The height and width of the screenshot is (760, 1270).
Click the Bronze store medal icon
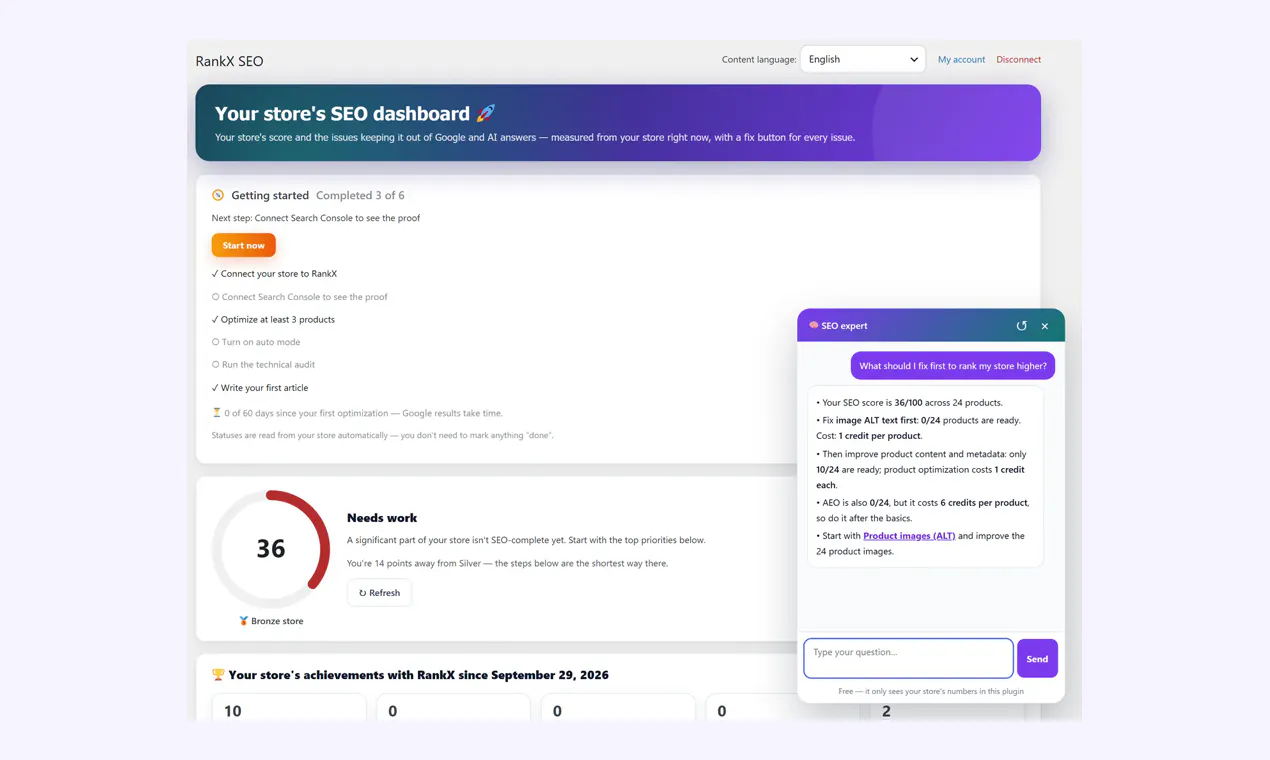click(x=243, y=621)
